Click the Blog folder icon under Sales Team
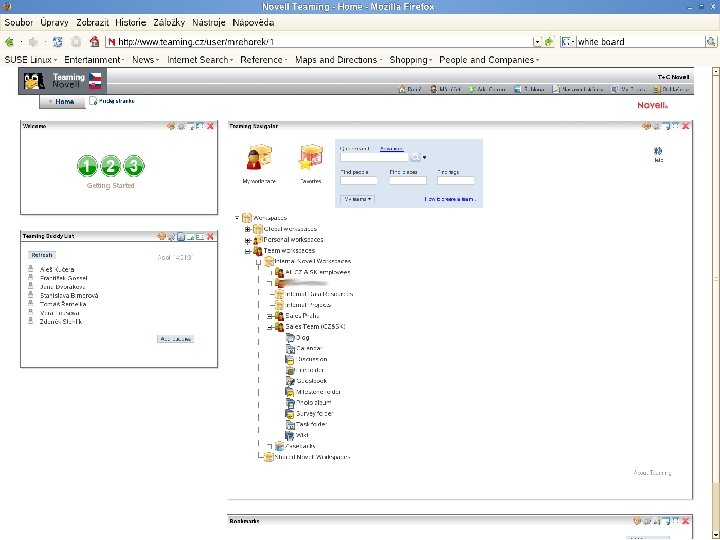The image size is (720, 540). [290, 338]
